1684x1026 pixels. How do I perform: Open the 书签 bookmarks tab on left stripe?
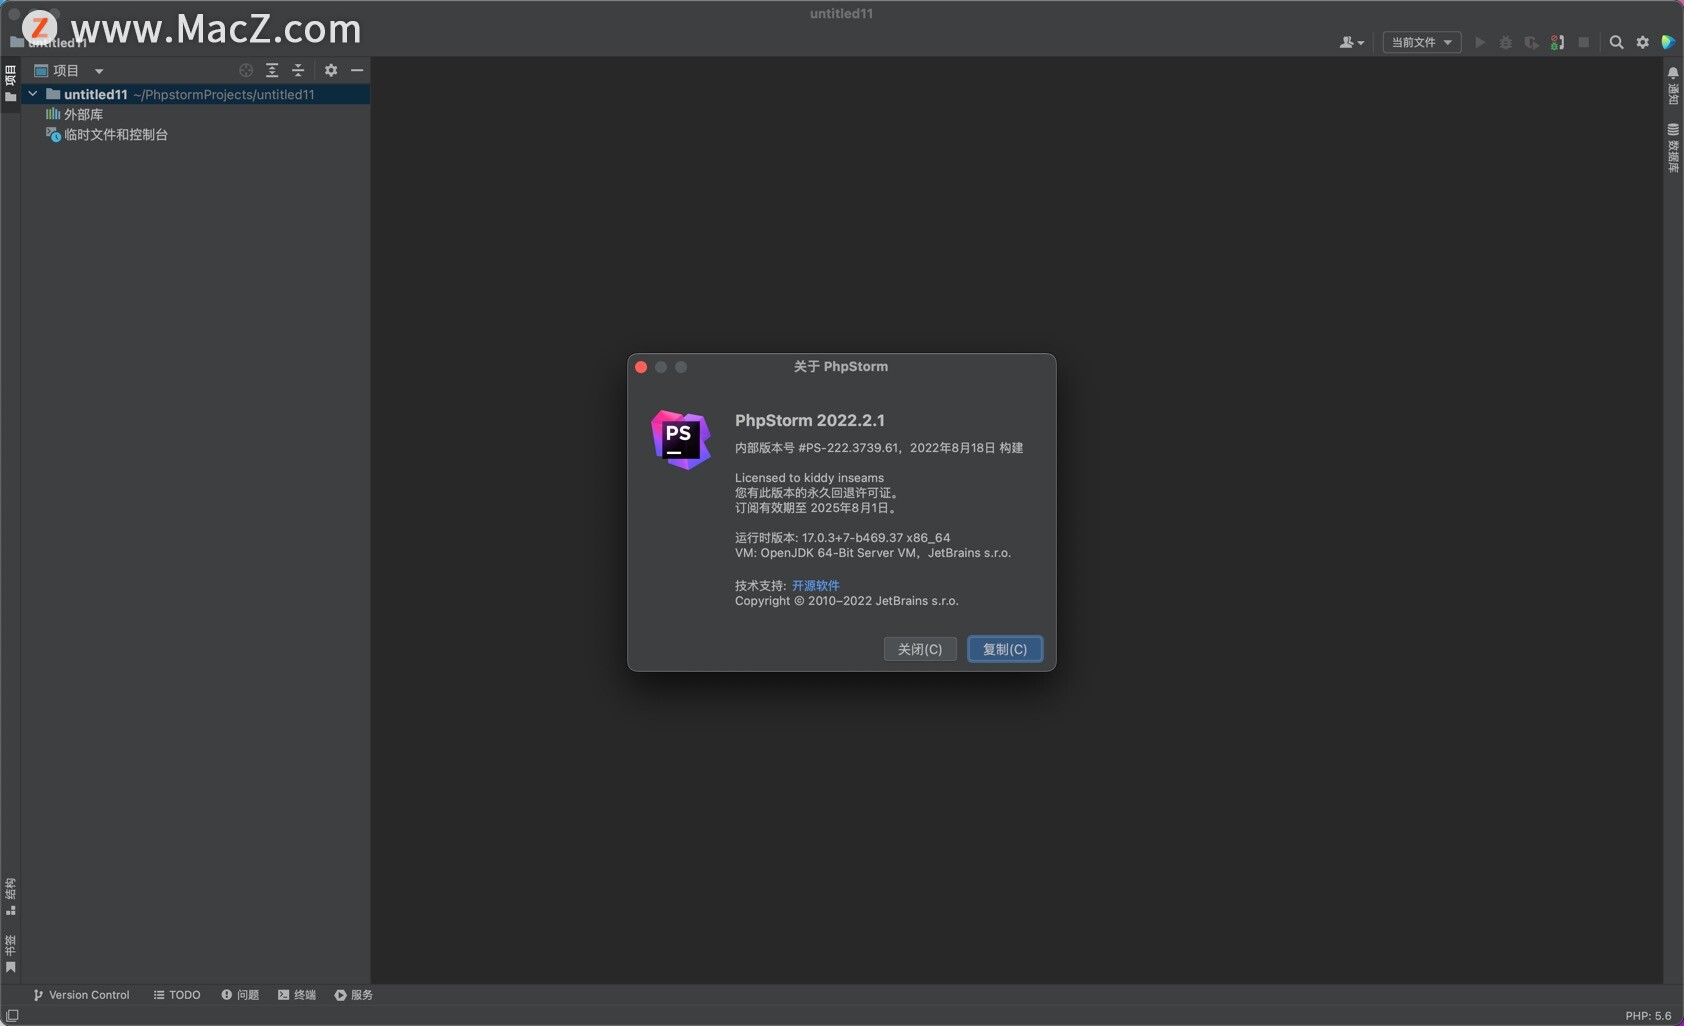point(10,954)
